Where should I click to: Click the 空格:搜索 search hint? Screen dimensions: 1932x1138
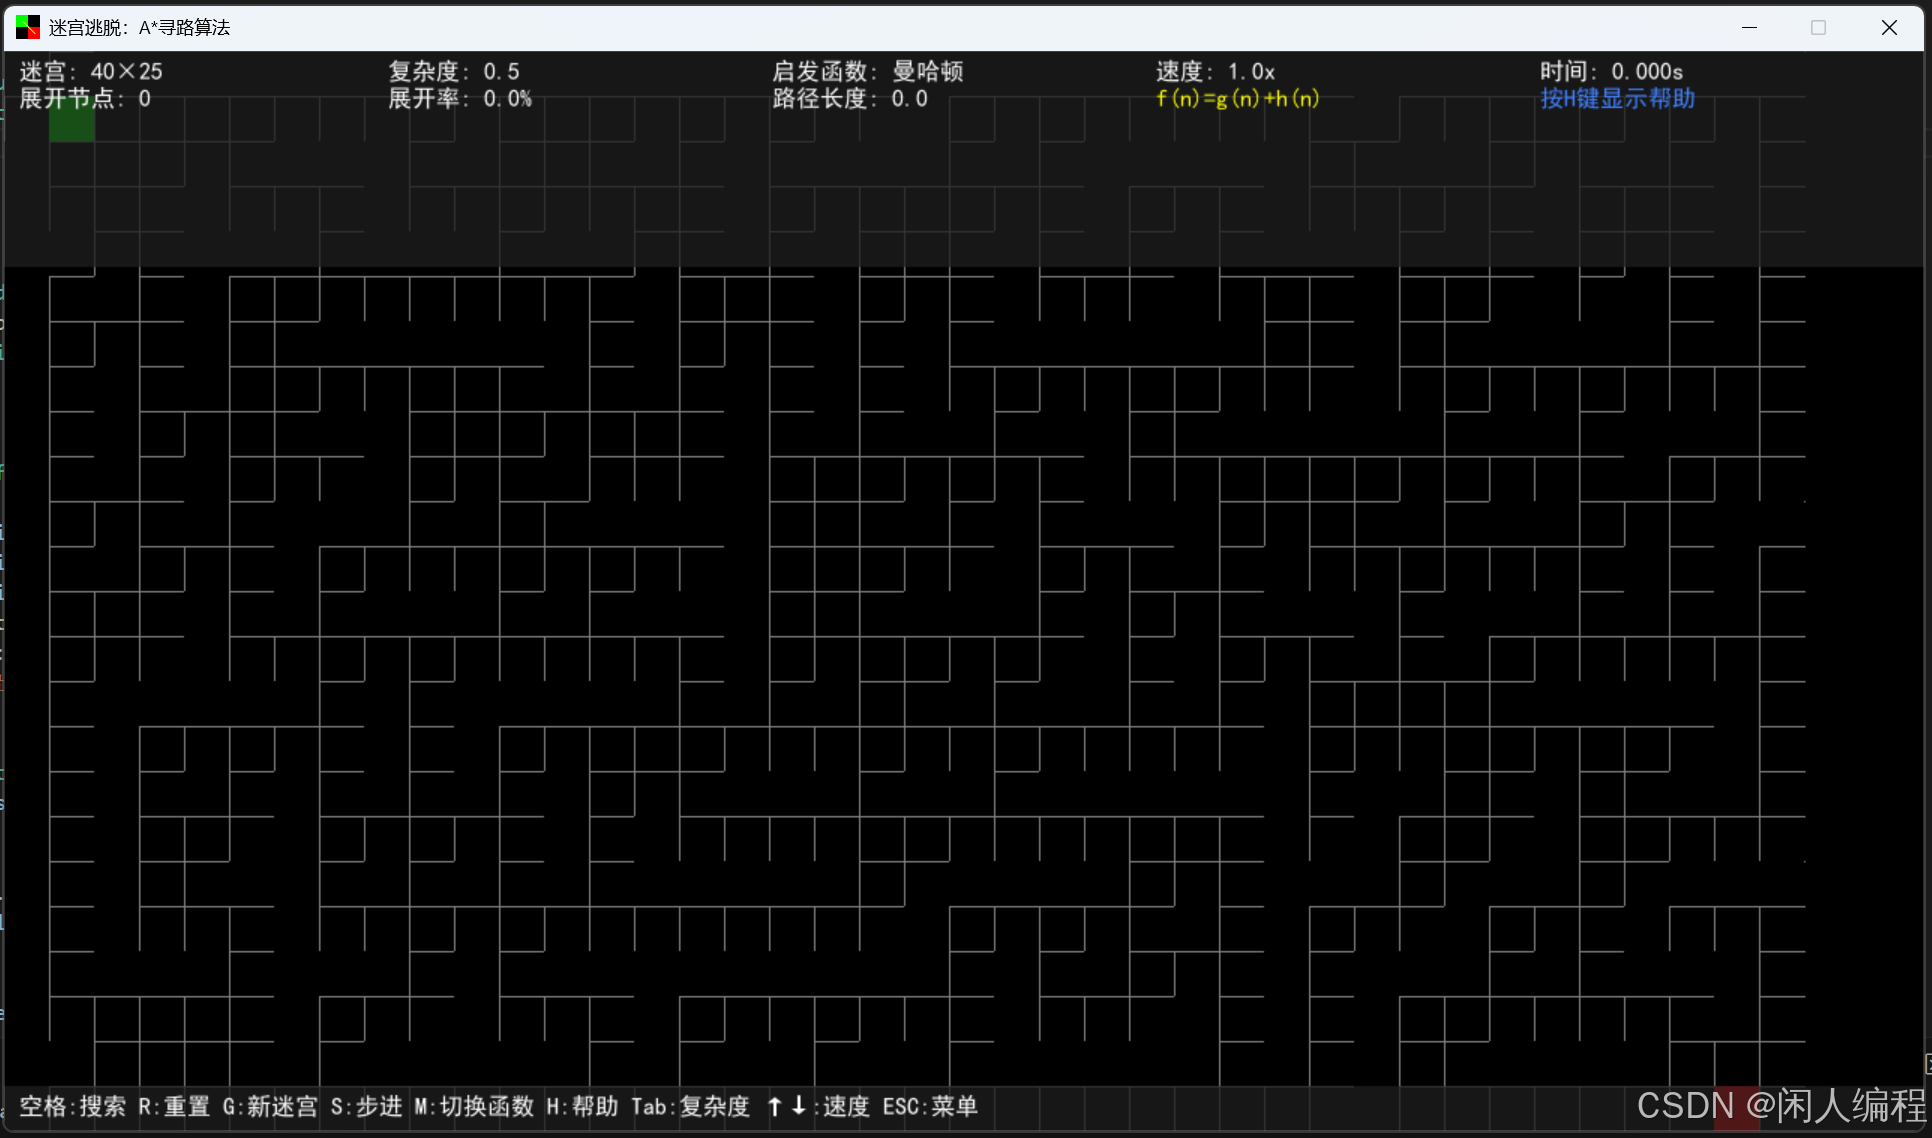click(x=73, y=1107)
